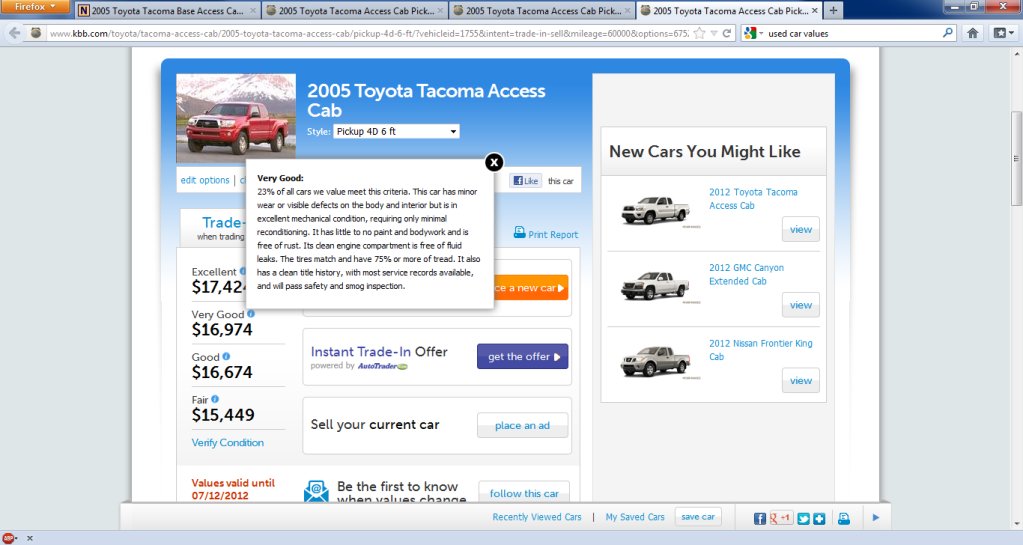Open the Verify Condition link
1023x545 pixels.
point(228,443)
